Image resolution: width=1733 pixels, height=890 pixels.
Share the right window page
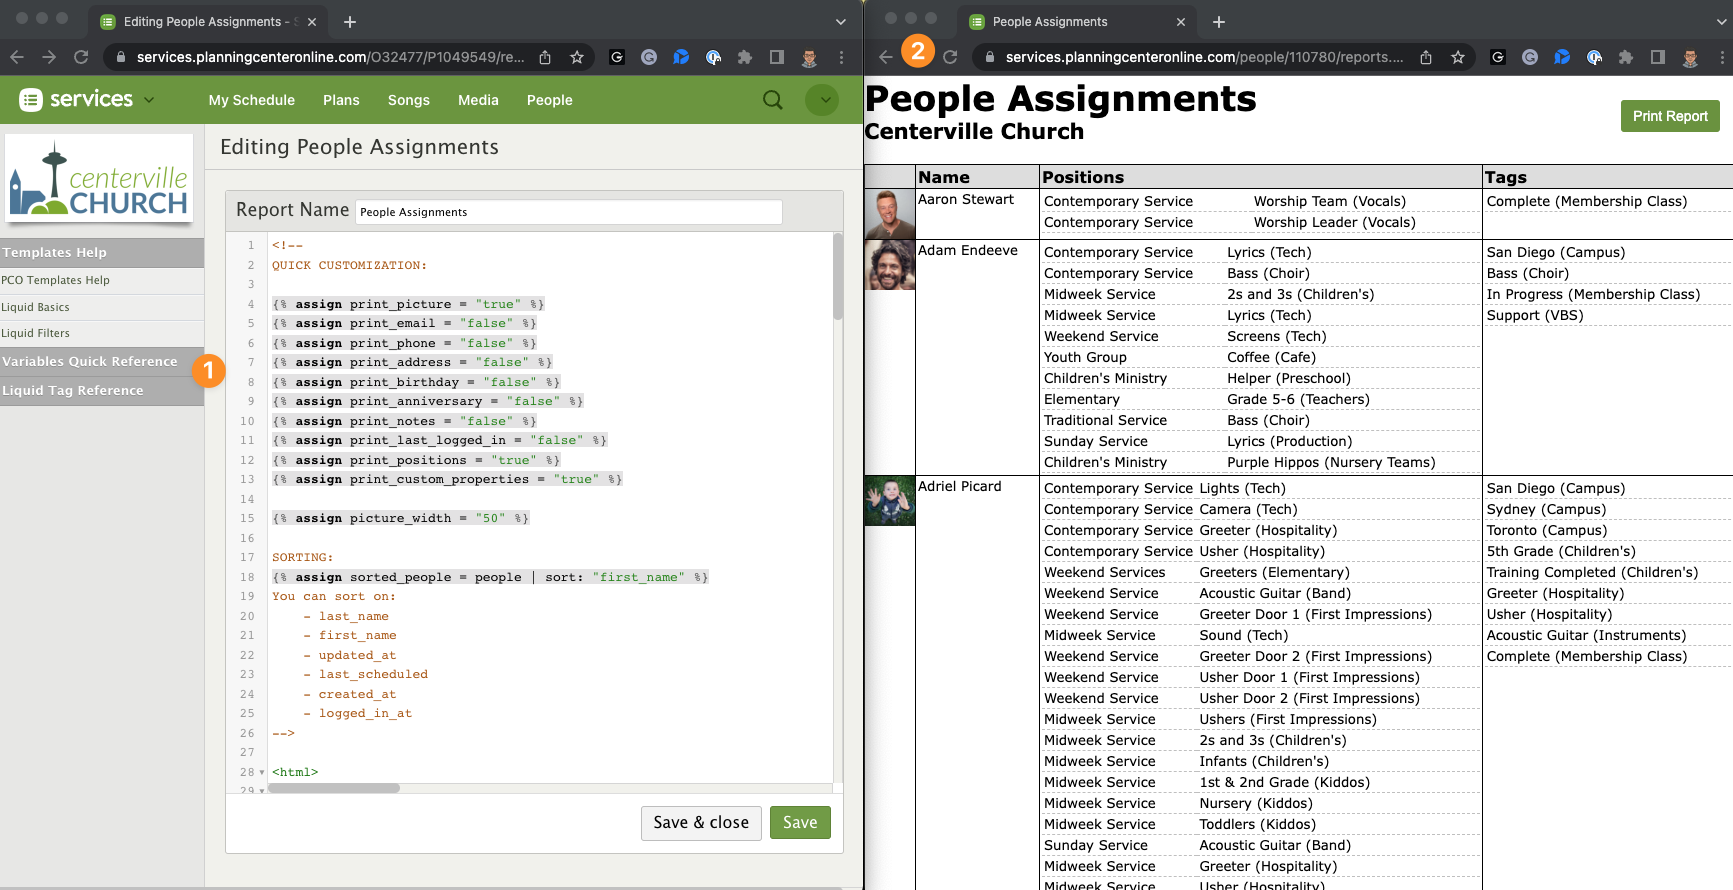coord(1426,57)
